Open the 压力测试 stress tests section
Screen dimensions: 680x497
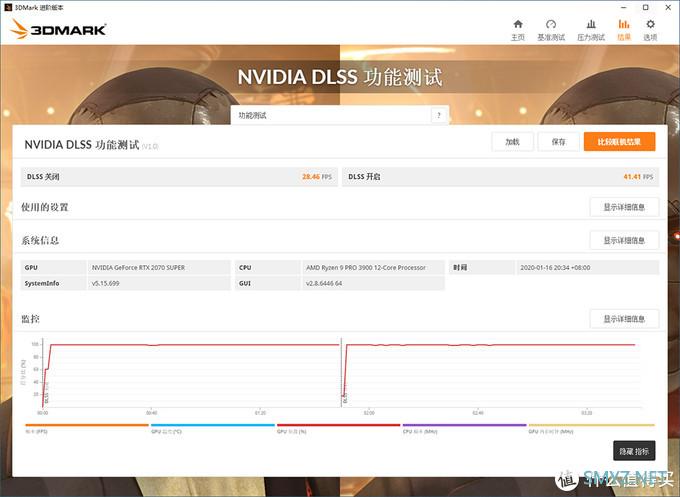(x=591, y=30)
